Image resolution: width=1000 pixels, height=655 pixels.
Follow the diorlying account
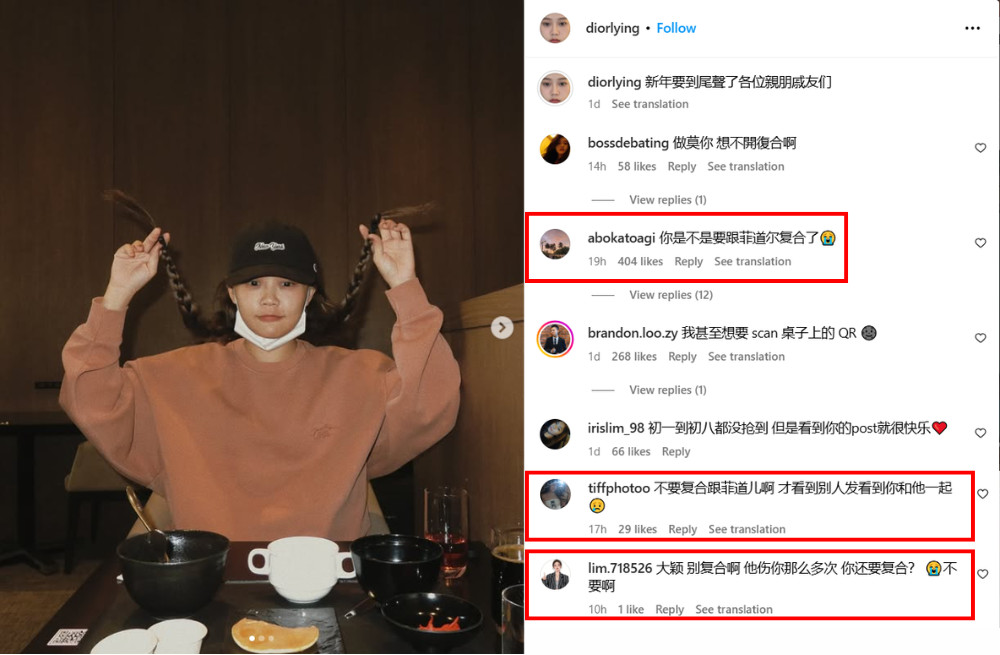click(676, 28)
